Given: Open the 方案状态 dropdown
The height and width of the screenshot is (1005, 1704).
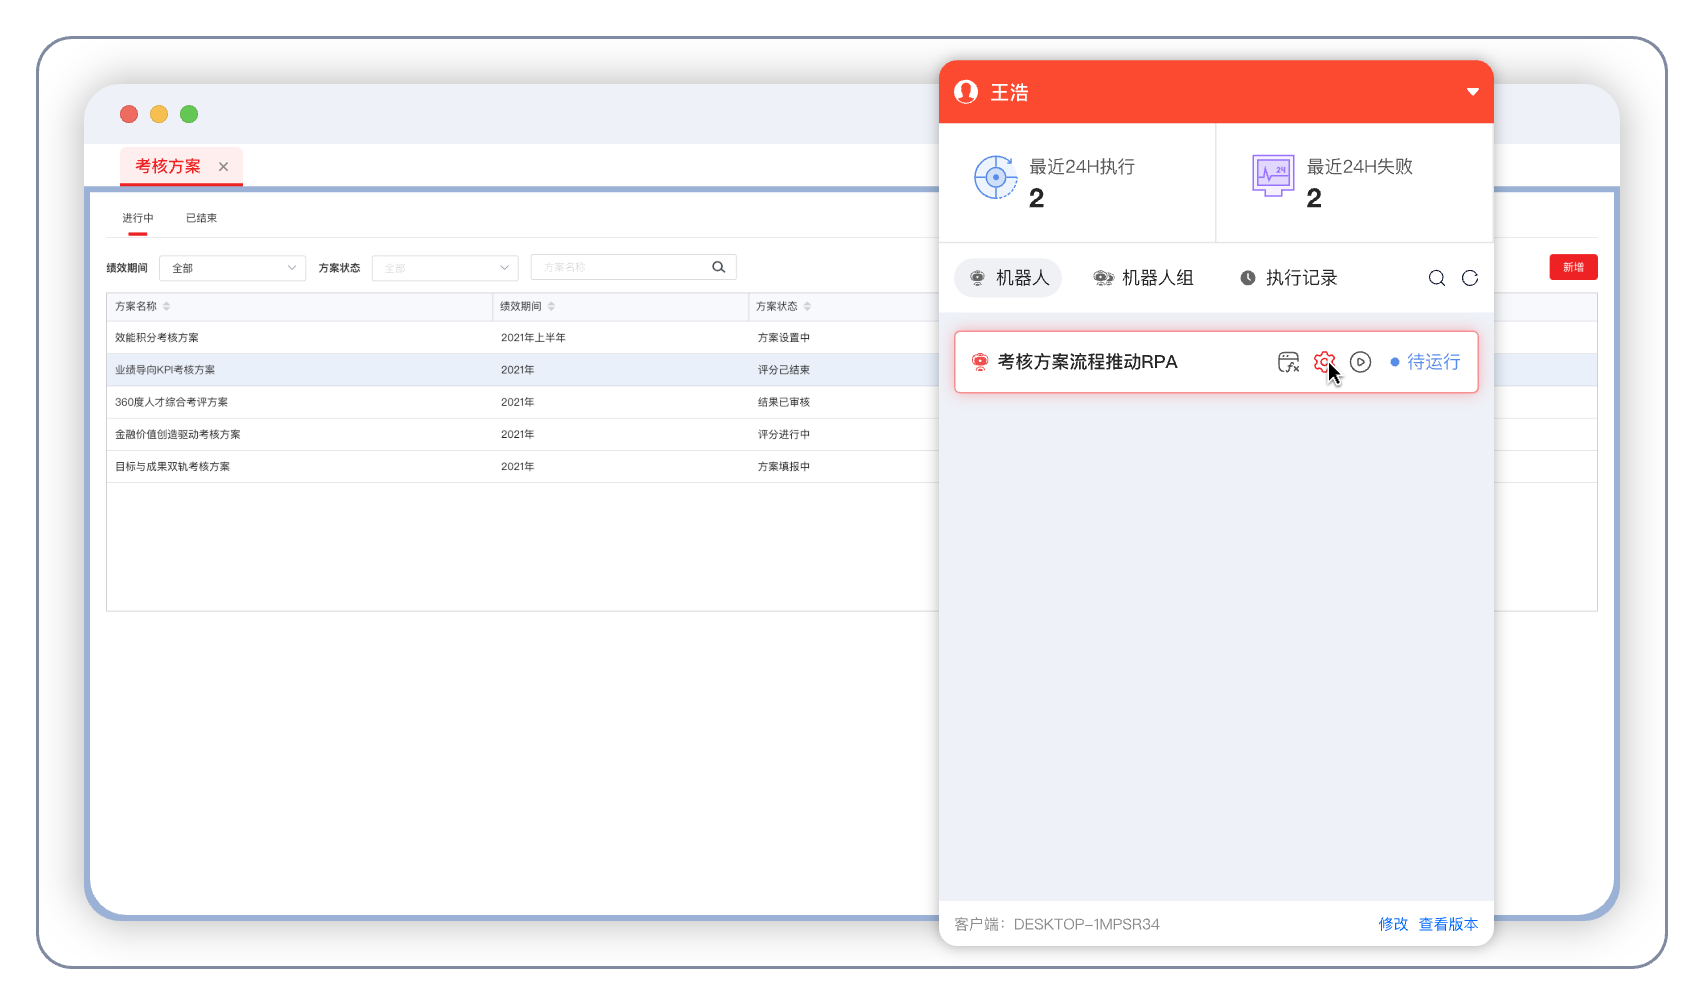Looking at the screenshot, I should [445, 268].
